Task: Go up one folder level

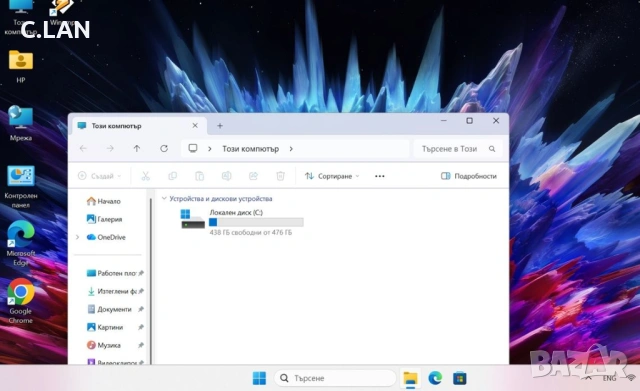Action: (x=137, y=149)
